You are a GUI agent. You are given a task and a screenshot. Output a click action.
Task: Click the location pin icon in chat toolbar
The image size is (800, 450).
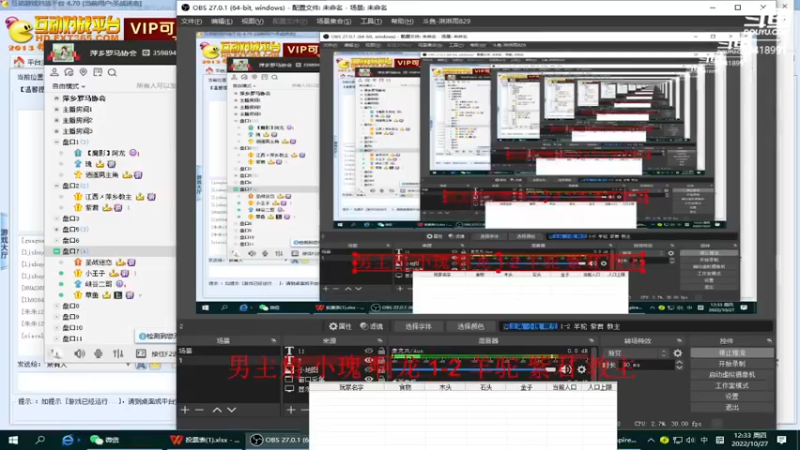tap(83, 72)
